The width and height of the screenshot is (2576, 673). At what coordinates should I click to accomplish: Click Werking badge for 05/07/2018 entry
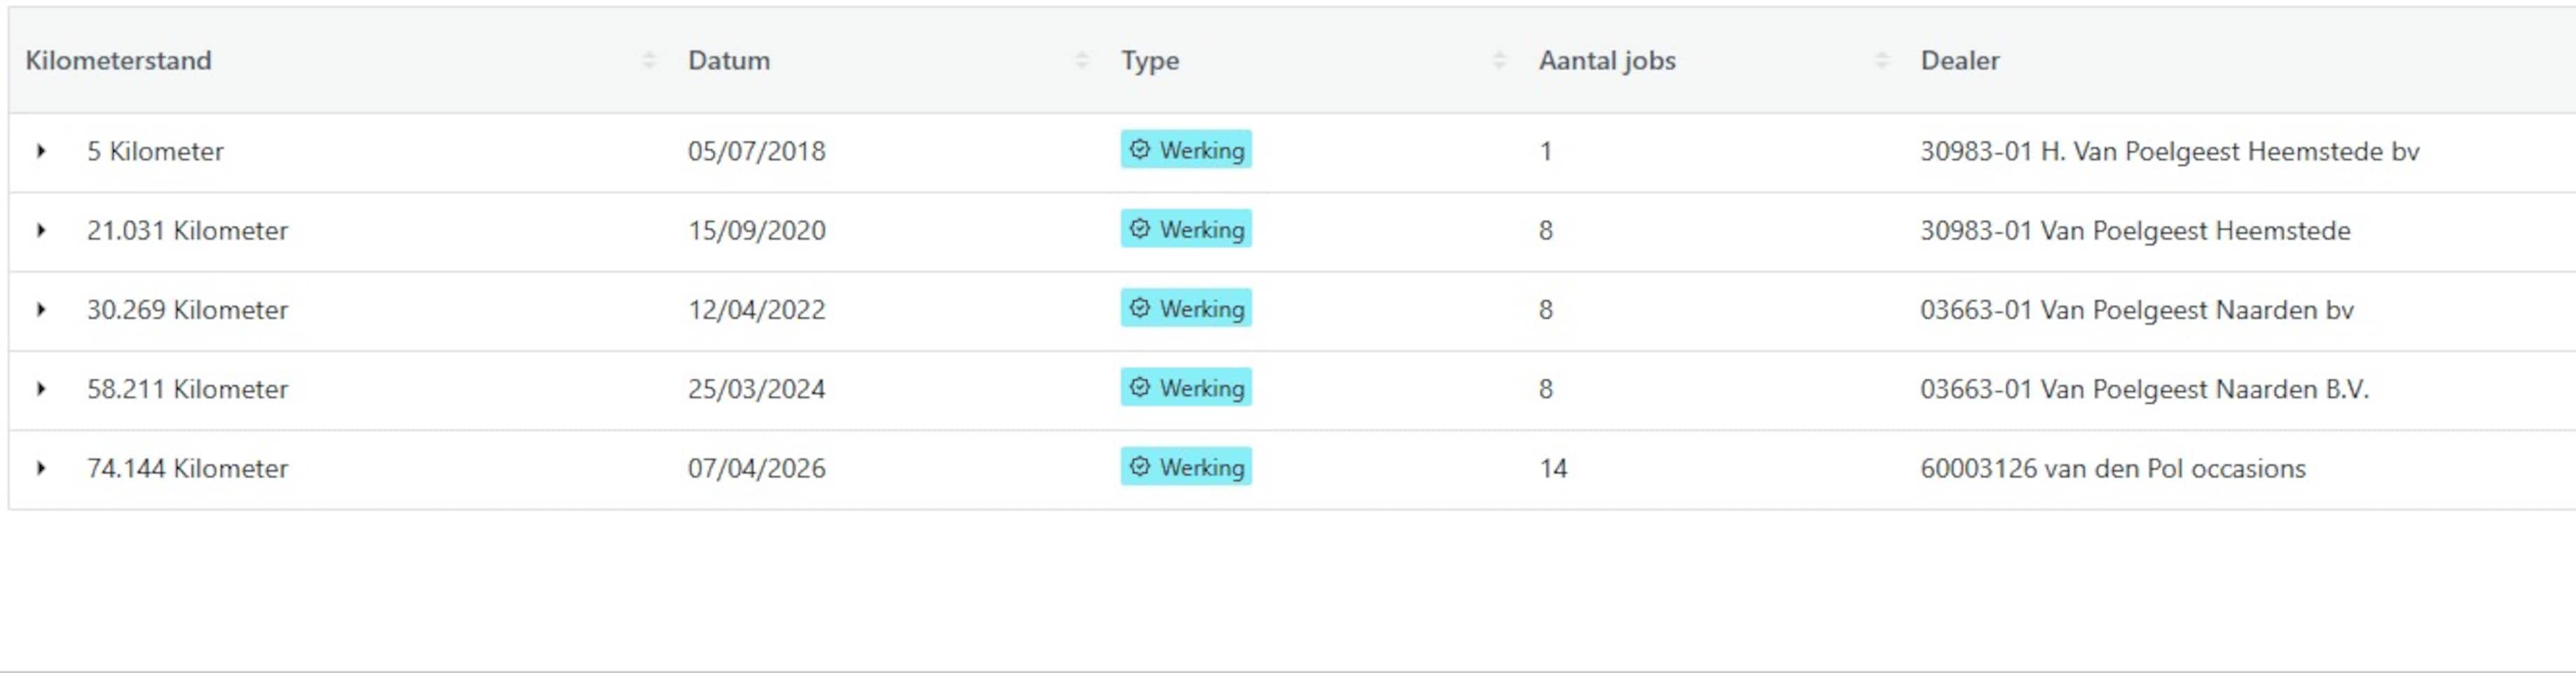(x=1186, y=150)
